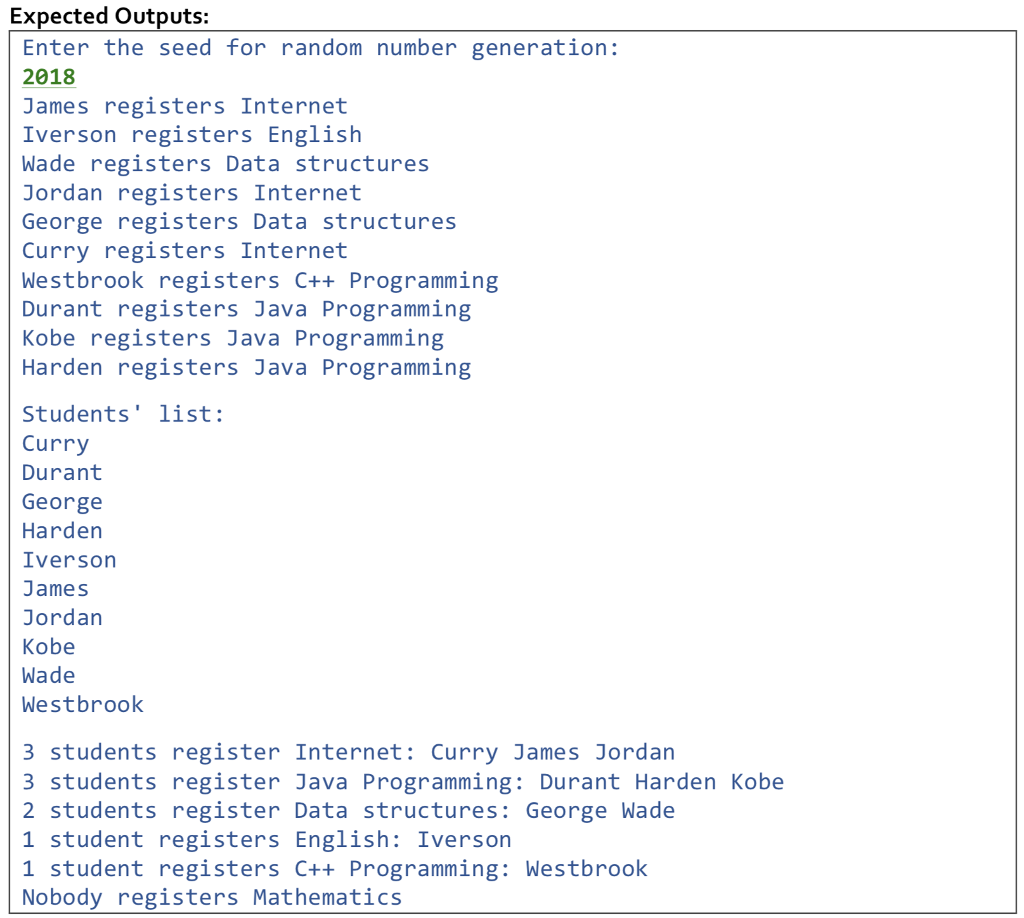1024x918 pixels.
Task: Select 'Durant' in the students' list
Action: [x=62, y=473]
